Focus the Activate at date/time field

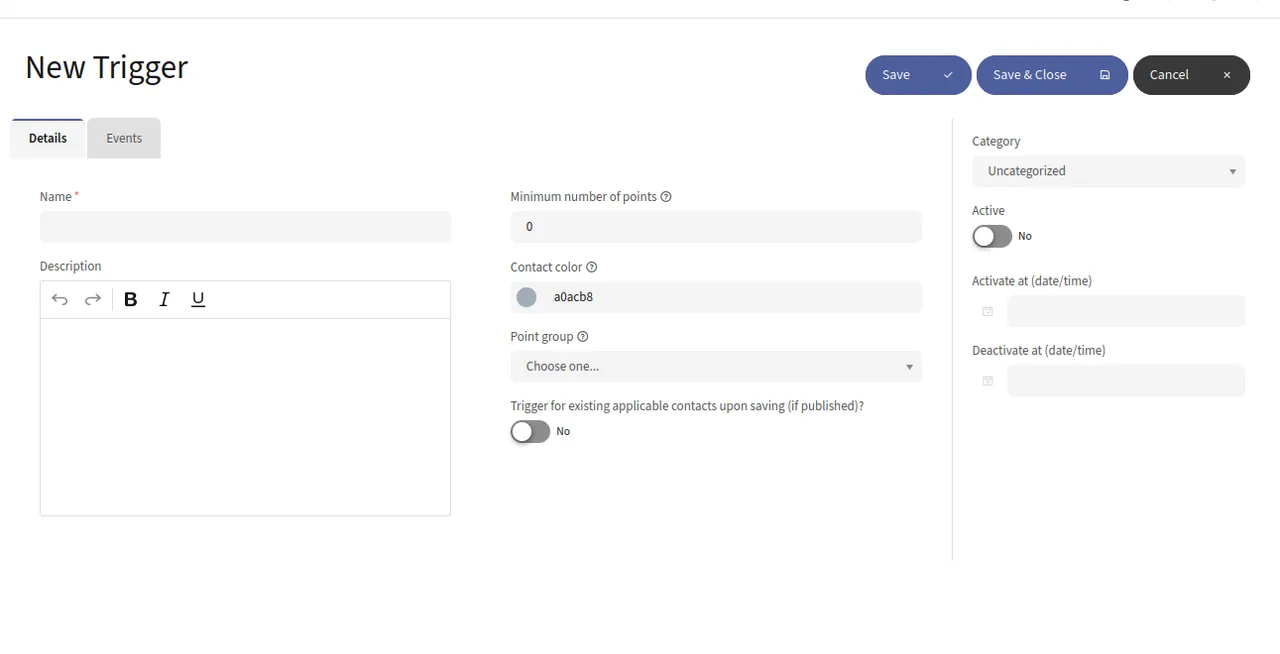pos(1126,311)
